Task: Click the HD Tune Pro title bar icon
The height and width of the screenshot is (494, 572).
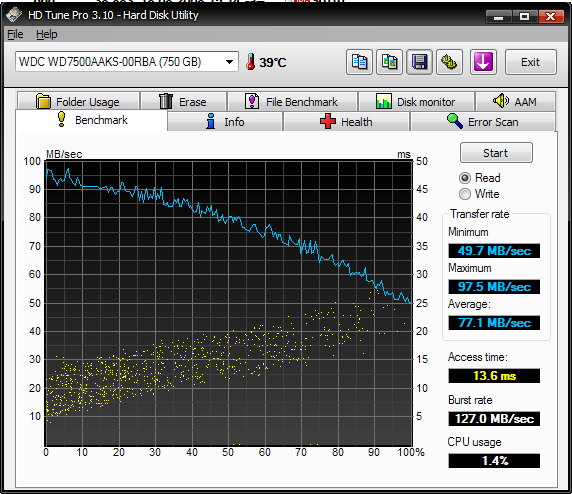Action: 14,15
